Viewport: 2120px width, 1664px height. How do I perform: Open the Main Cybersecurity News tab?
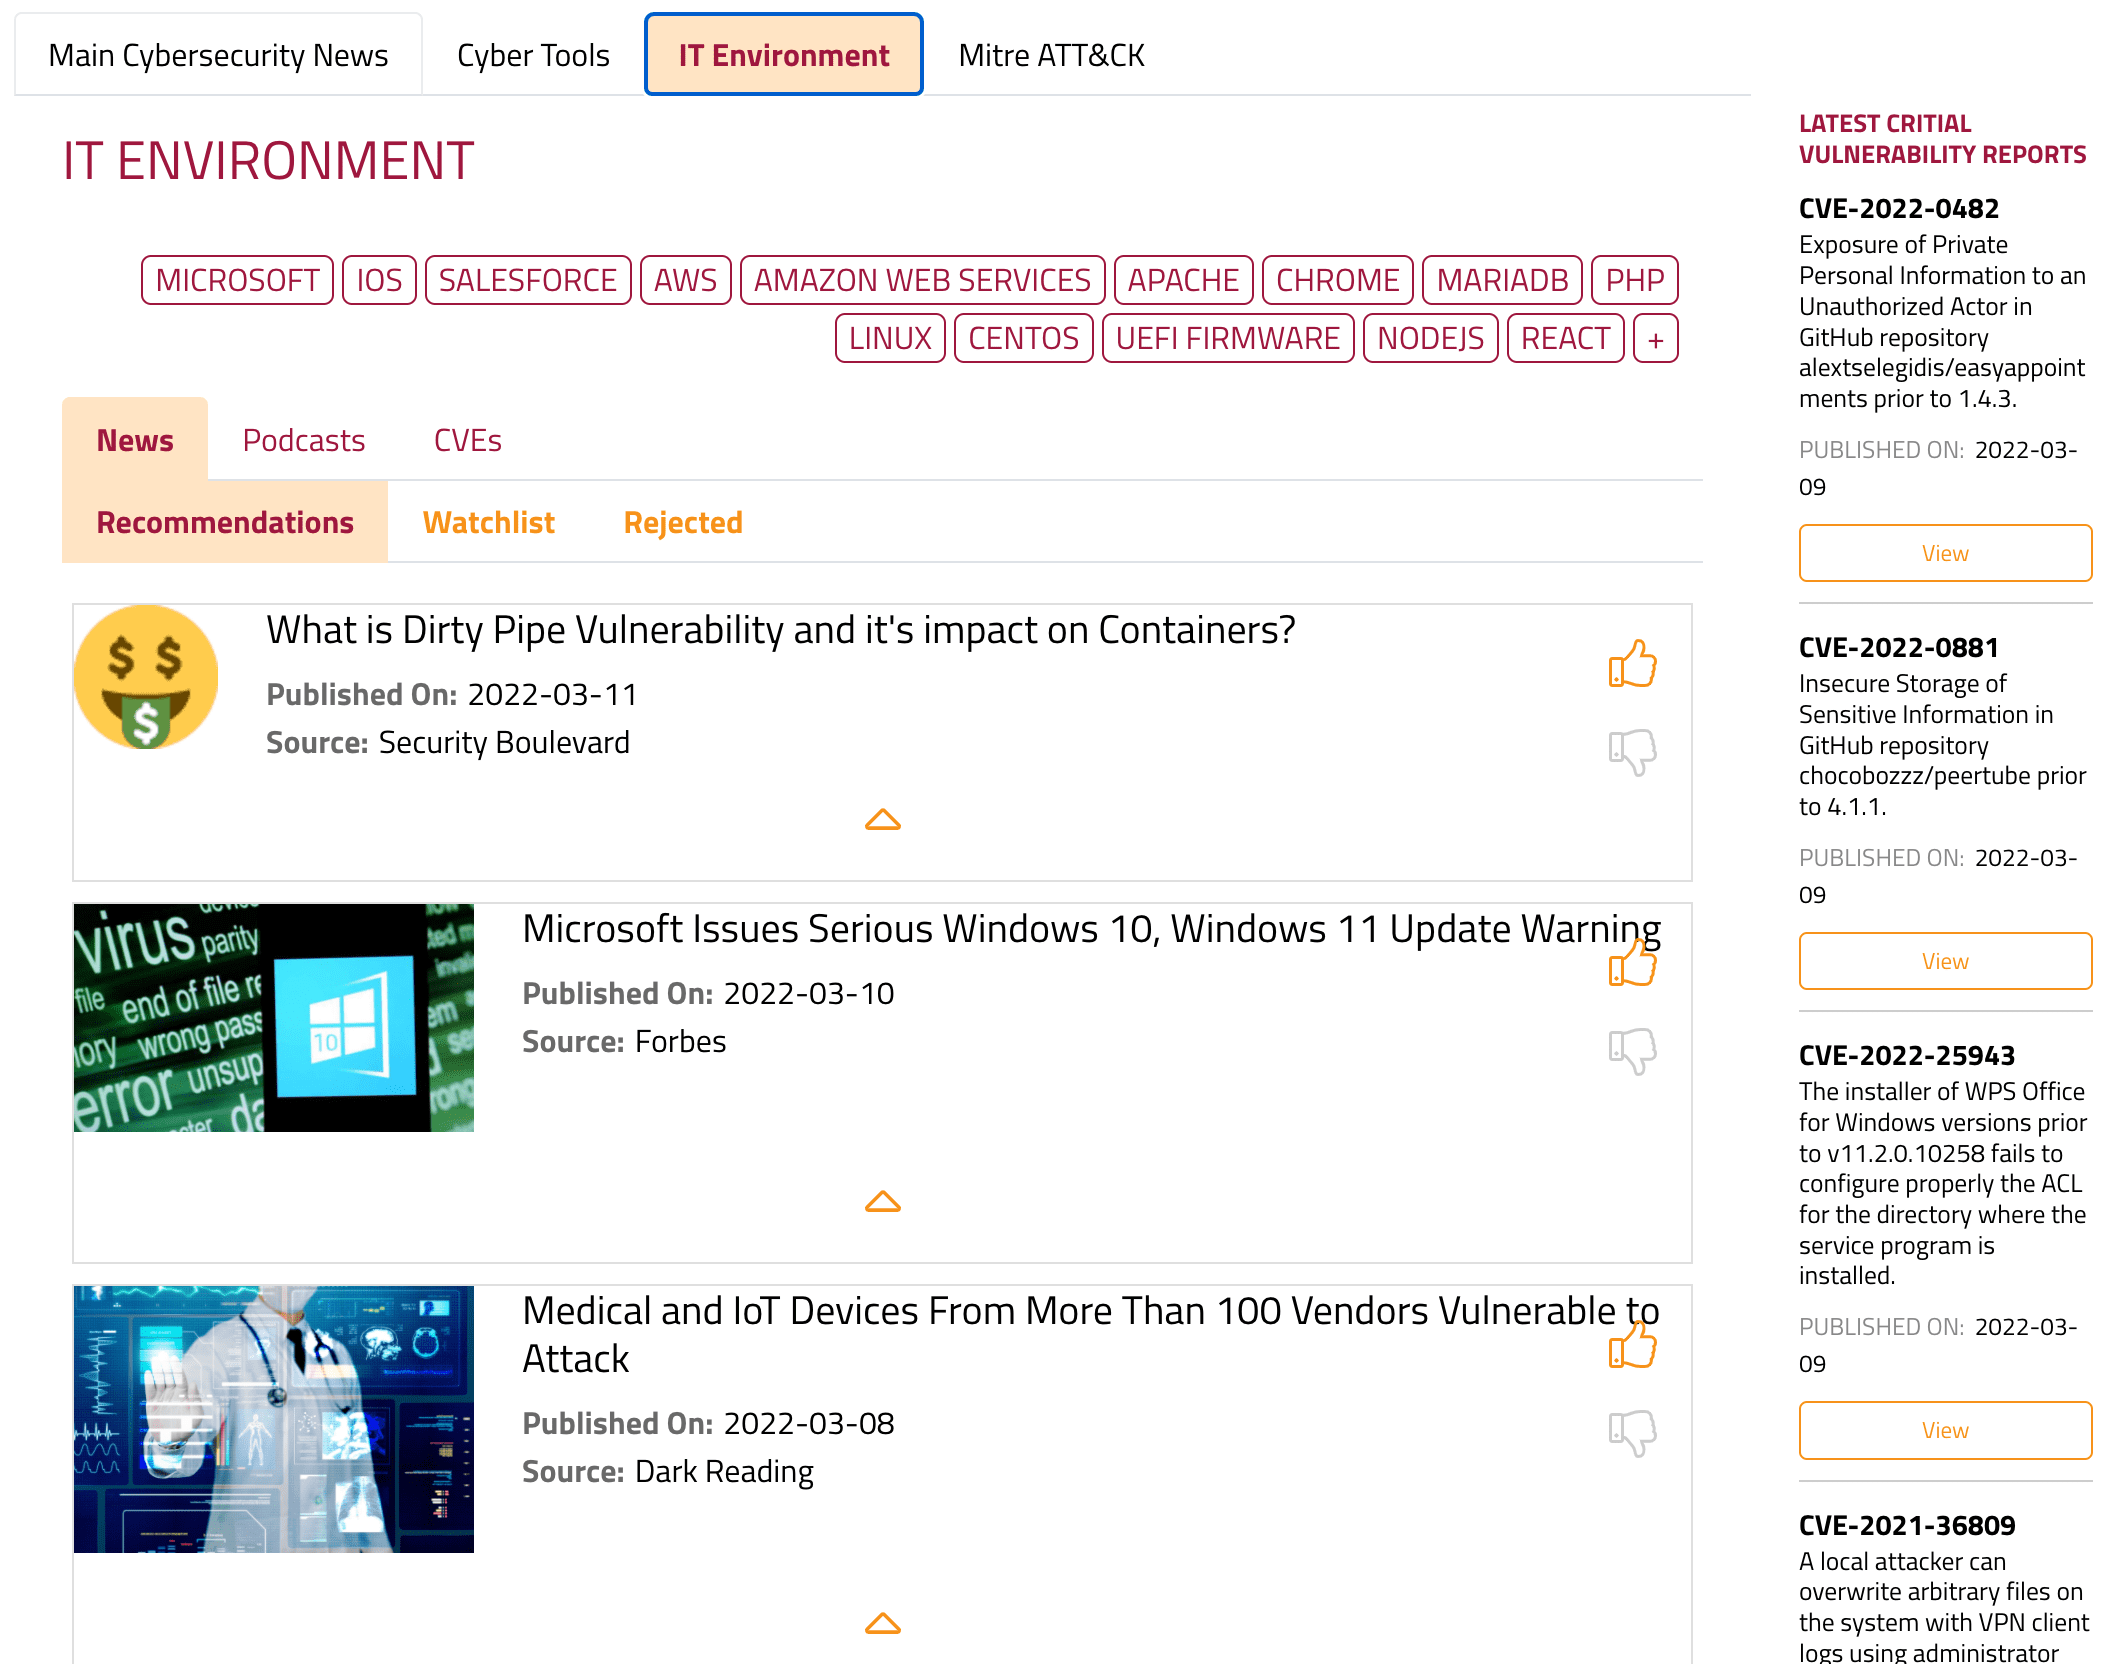218,55
